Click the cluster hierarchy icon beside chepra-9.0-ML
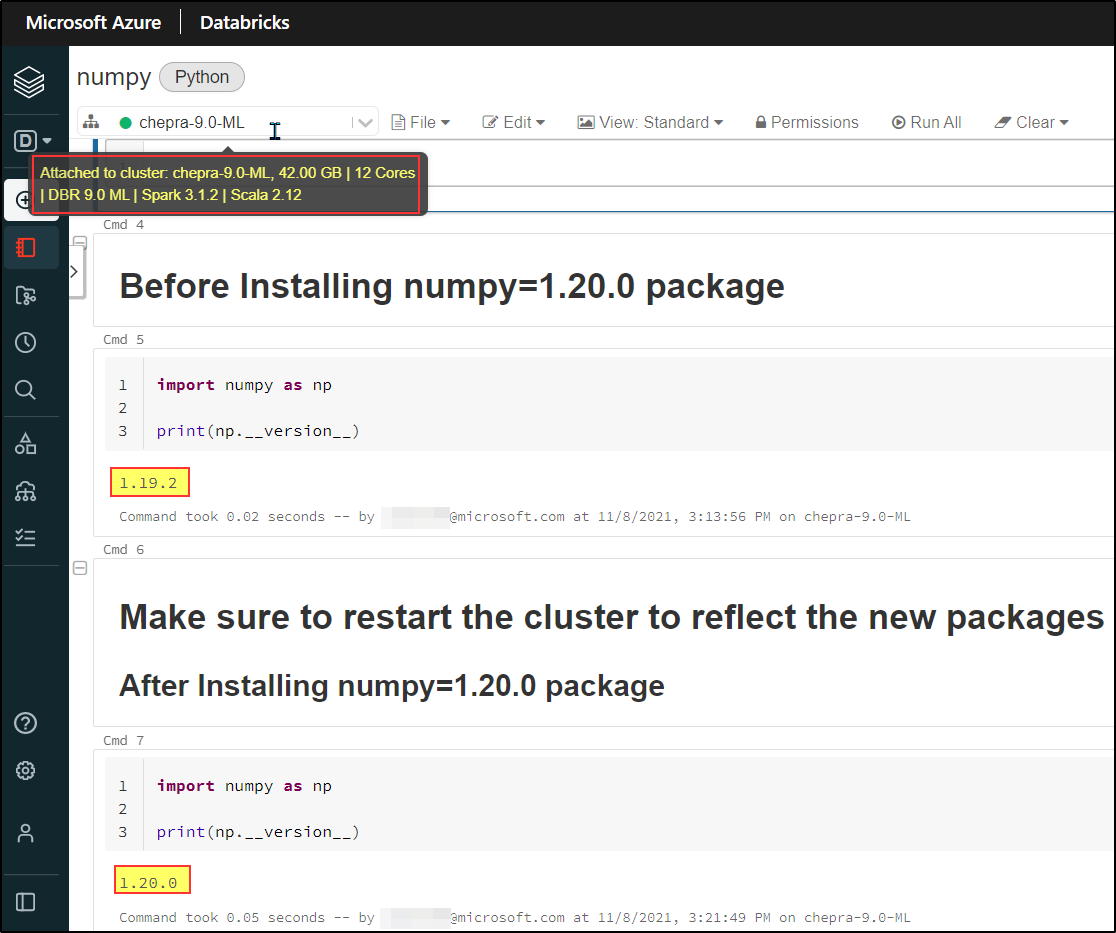 point(91,122)
